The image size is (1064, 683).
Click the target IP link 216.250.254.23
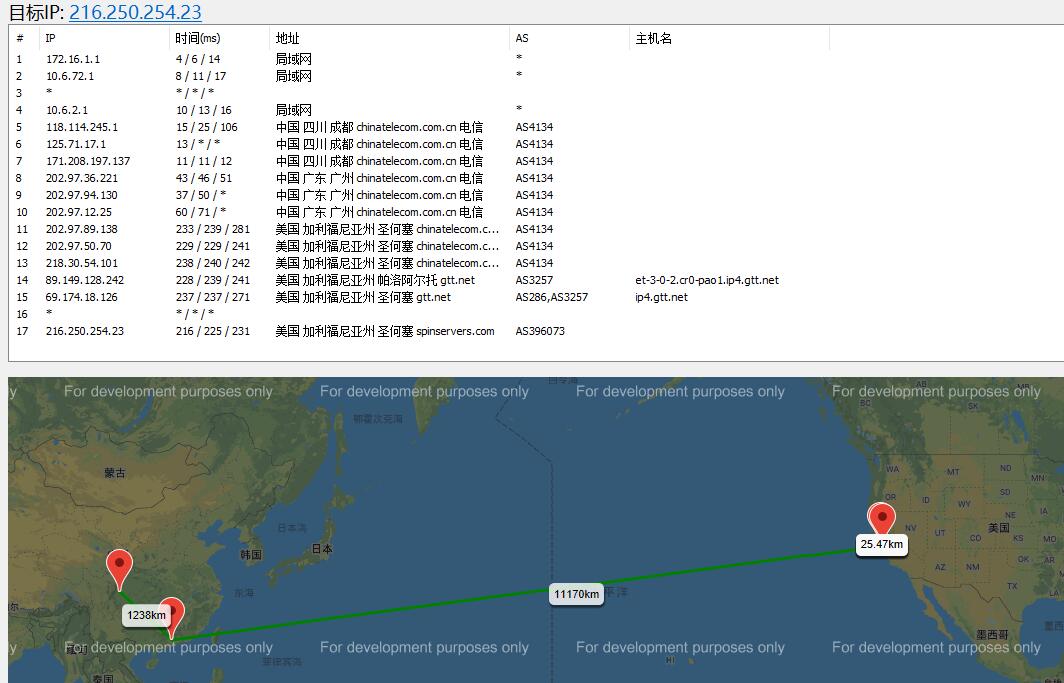[x=135, y=12]
